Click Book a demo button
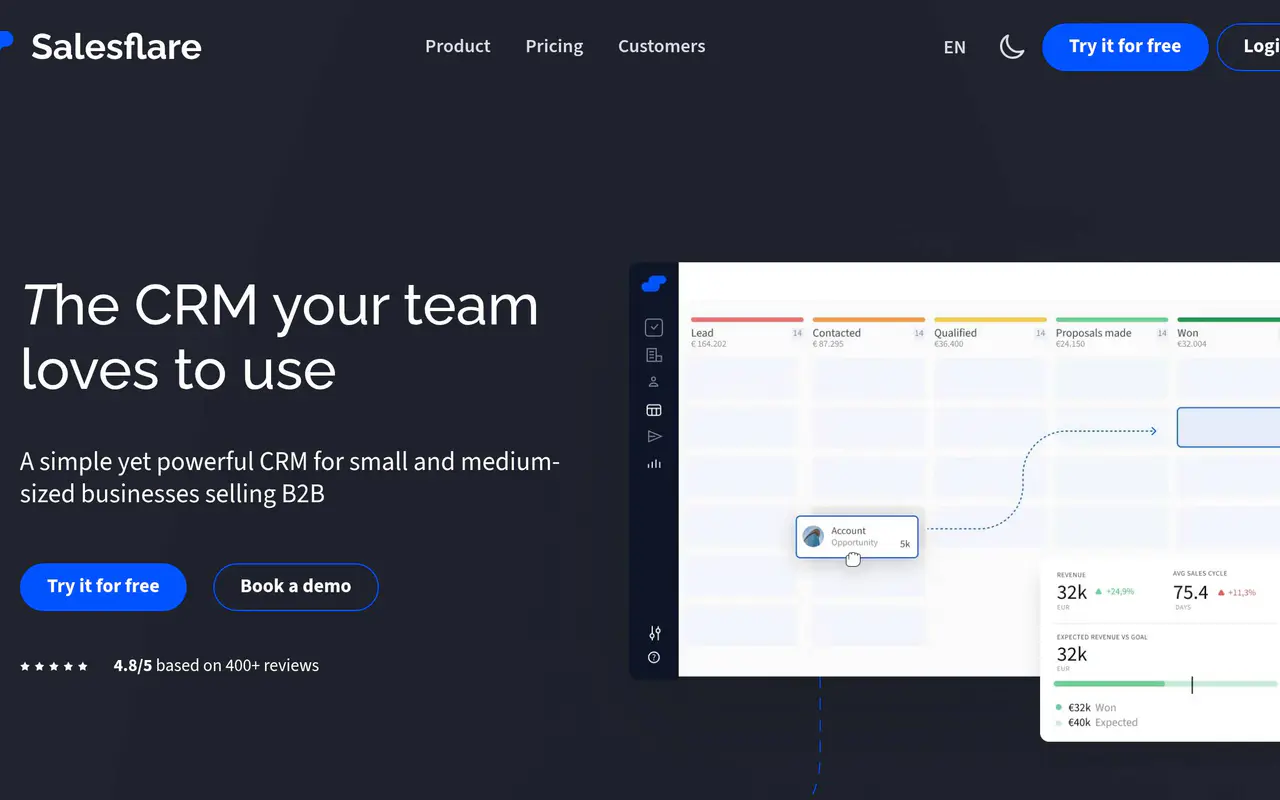The width and height of the screenshot is (1280, 800). coord(295,587)
